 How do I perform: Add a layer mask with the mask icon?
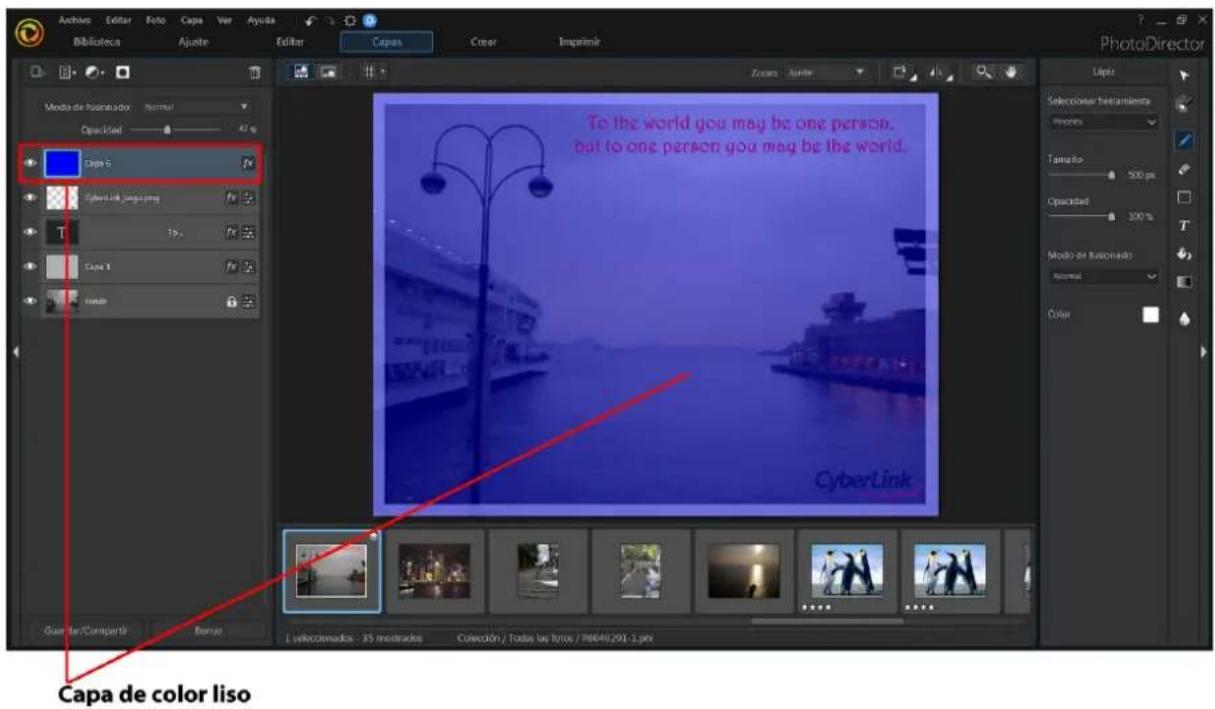click(x=124, y=73)
